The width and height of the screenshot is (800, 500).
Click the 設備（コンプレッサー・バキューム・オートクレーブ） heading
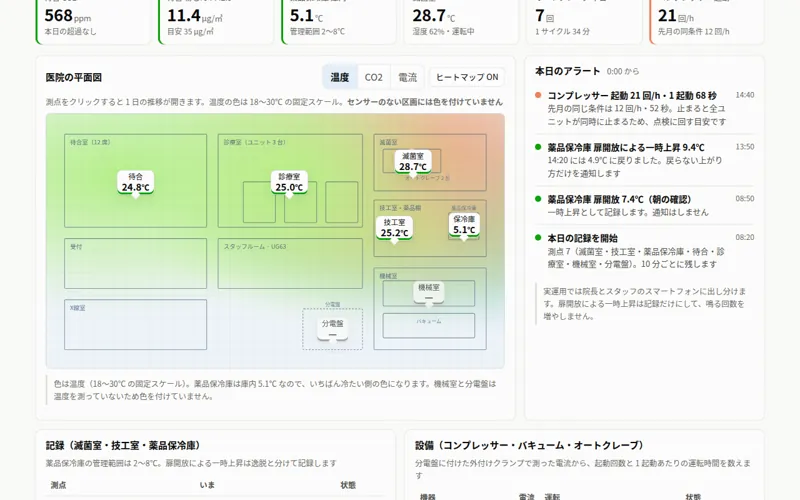pyautogui.click(x=531, y=445)
